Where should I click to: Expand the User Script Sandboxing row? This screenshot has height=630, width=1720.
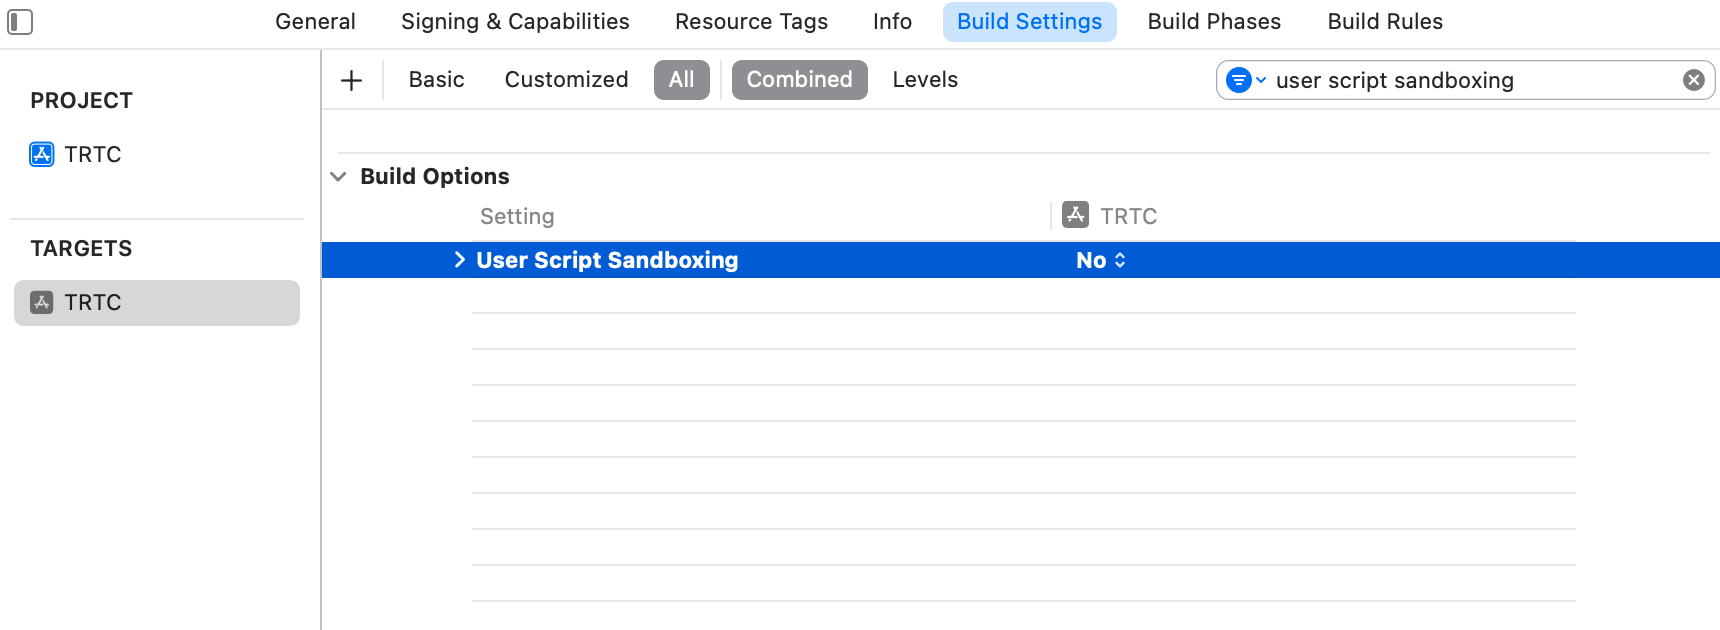pyautogui.click(x=459, y=260)
